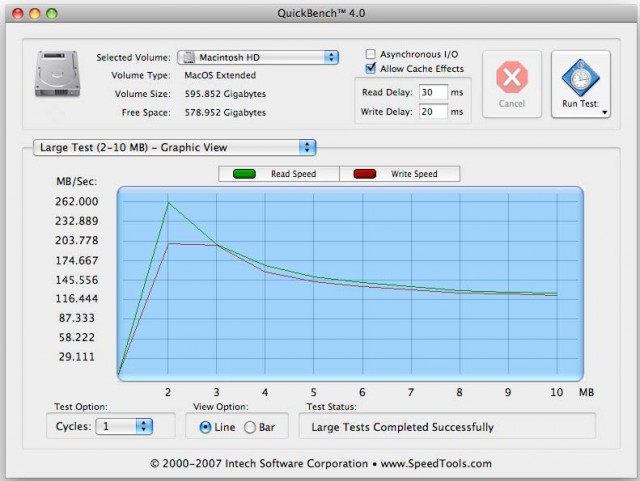Click the QuickBench 4.0 window title

321,13
